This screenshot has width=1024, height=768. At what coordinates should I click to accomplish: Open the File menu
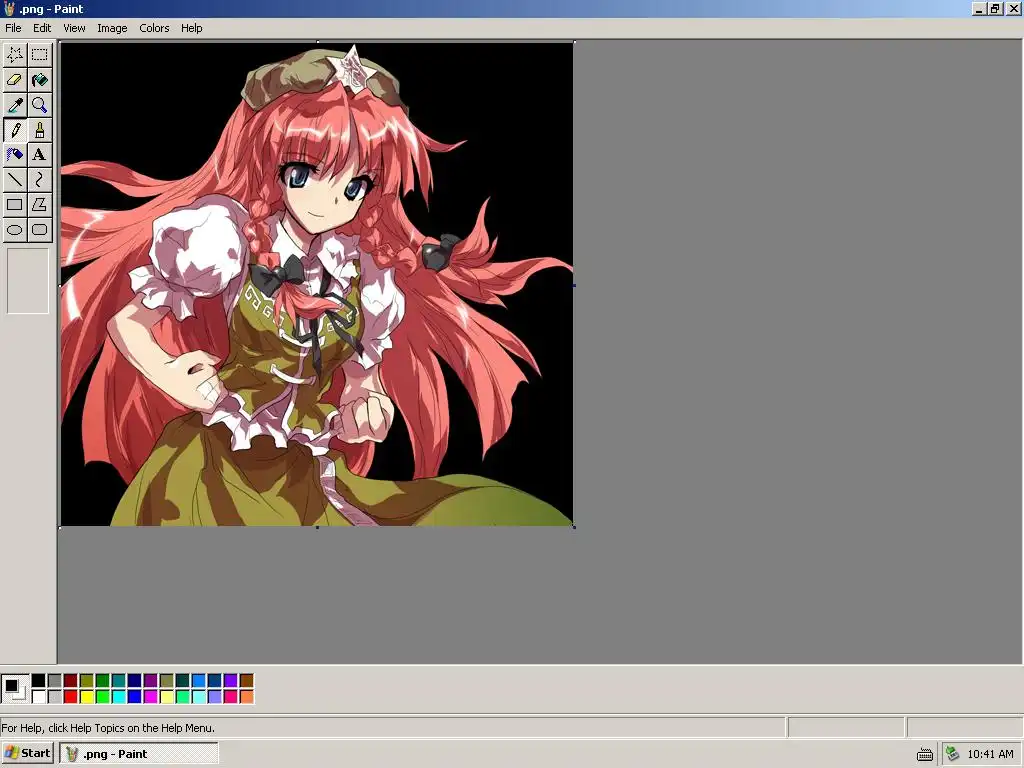coord(13,28)
